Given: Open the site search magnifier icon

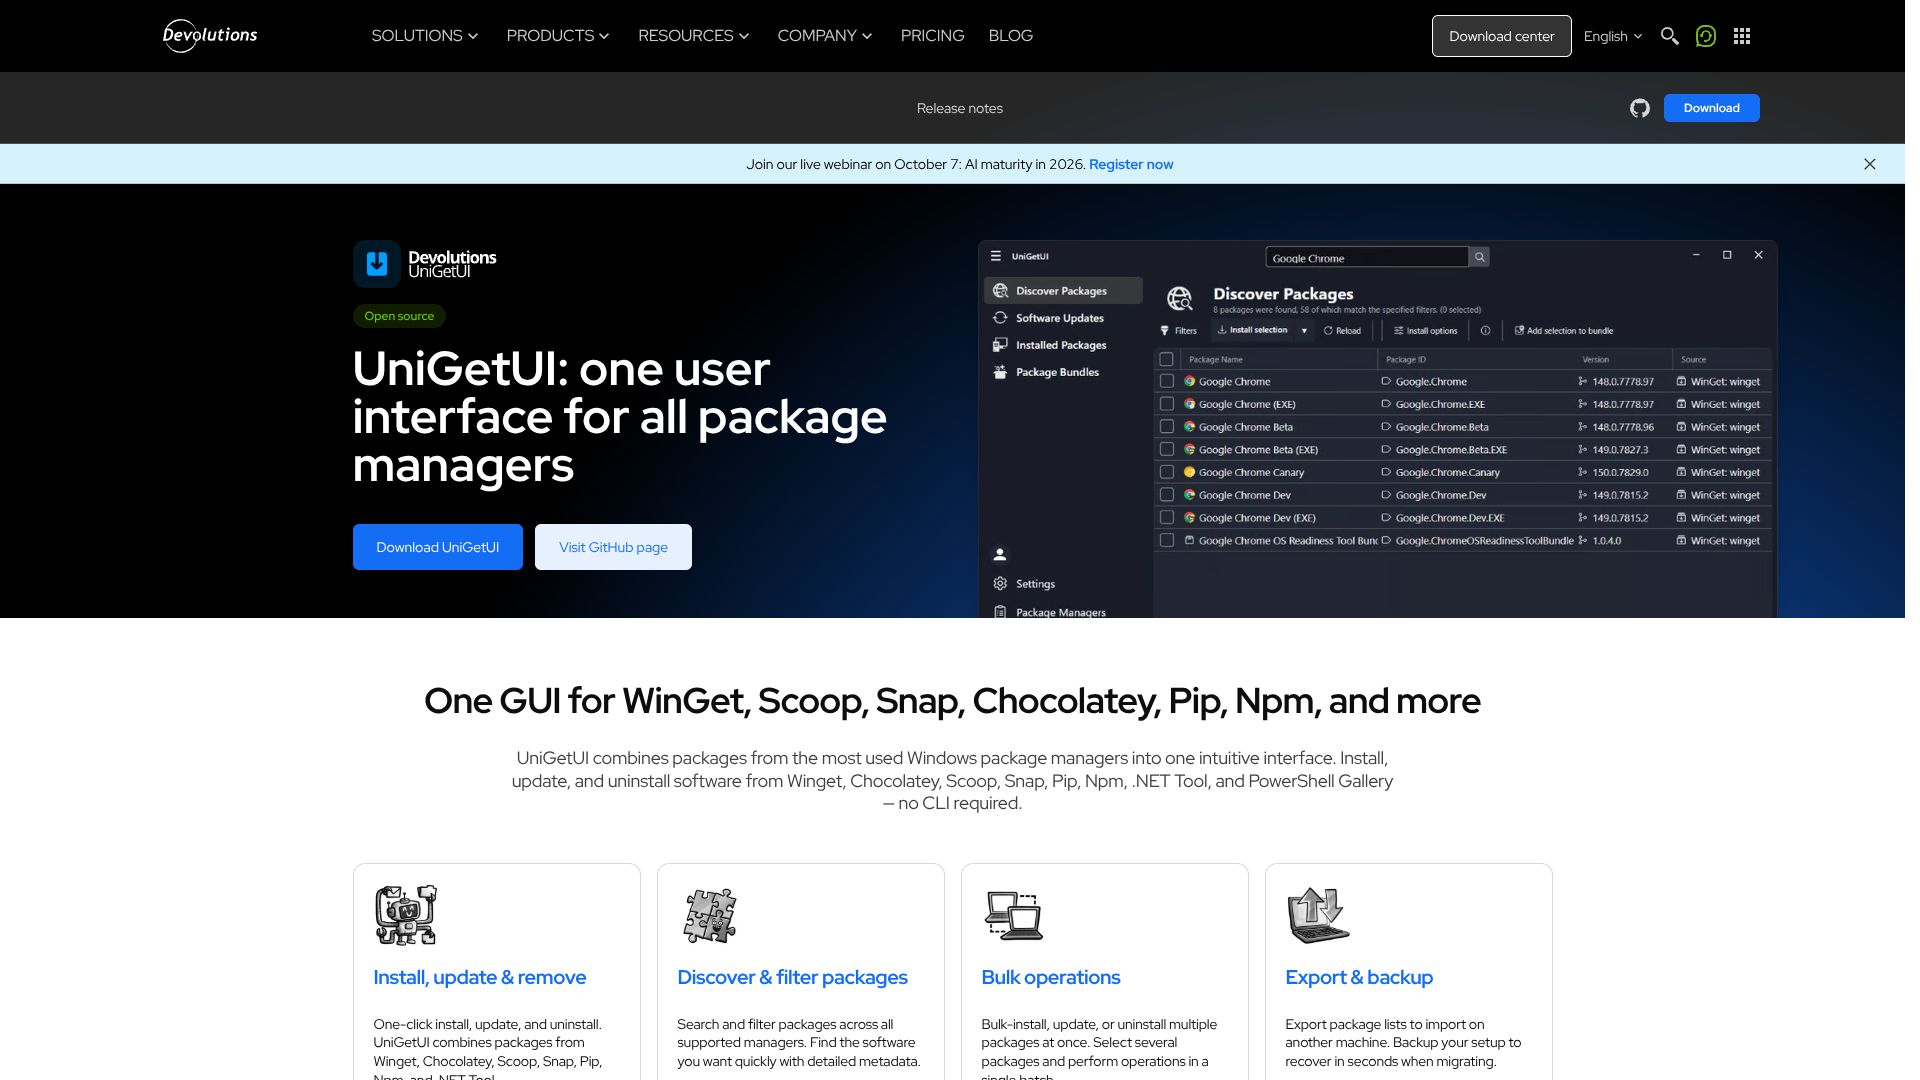Looking at the screenshot, I should 1669,36.
